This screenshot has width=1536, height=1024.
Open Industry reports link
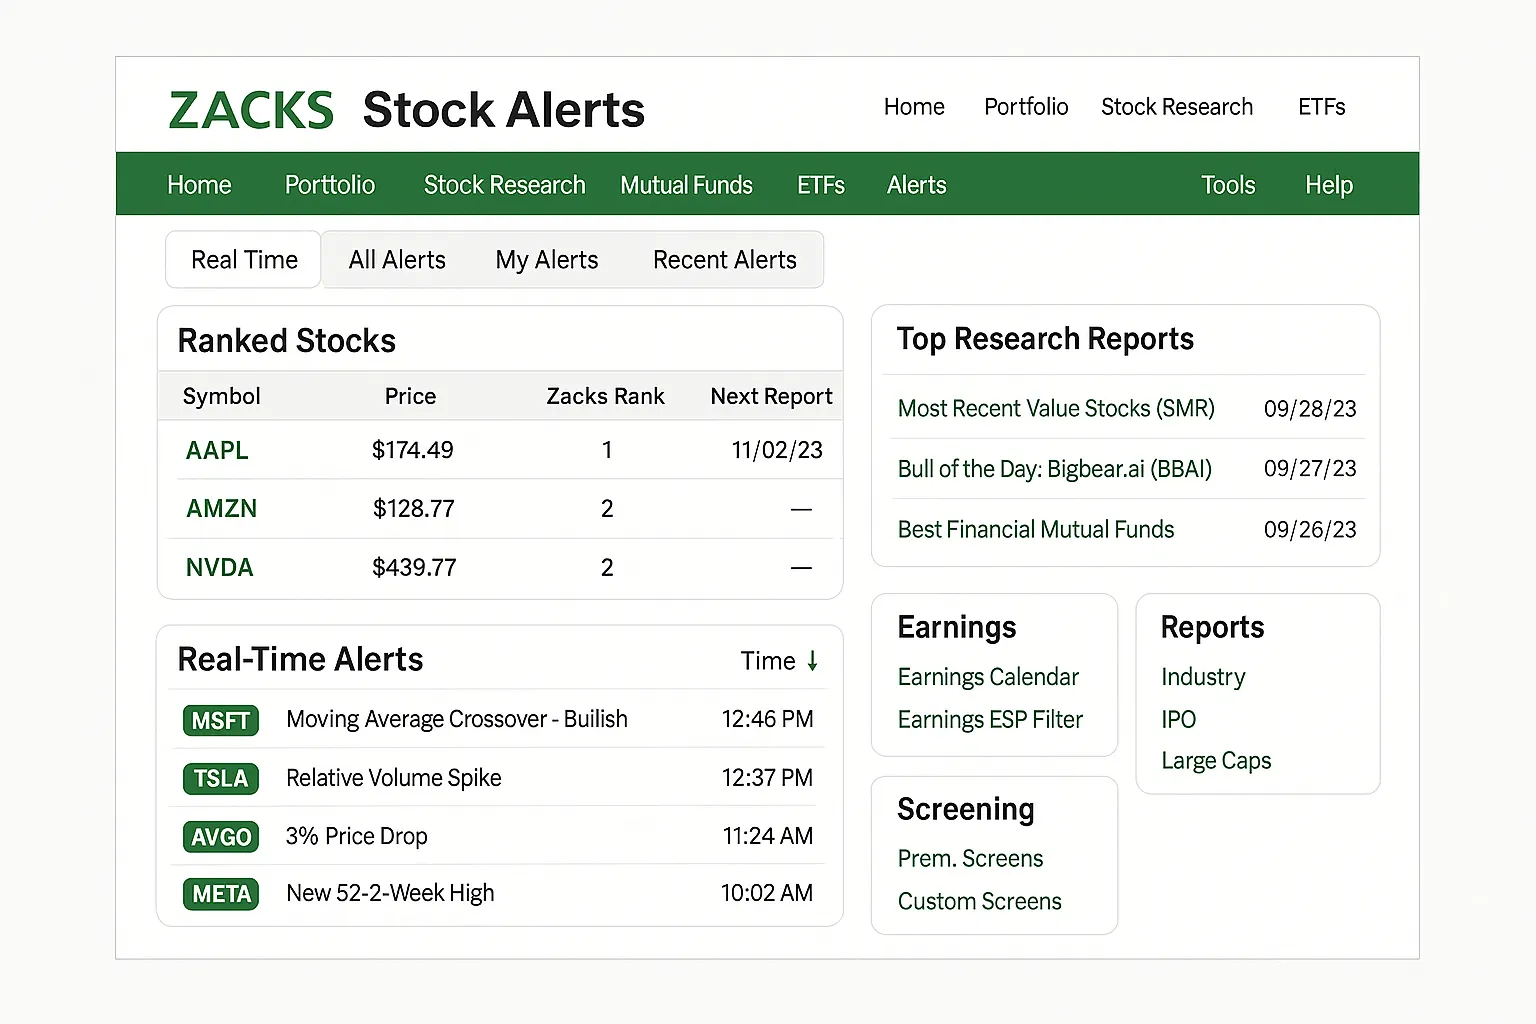[x=1203, y=677]
